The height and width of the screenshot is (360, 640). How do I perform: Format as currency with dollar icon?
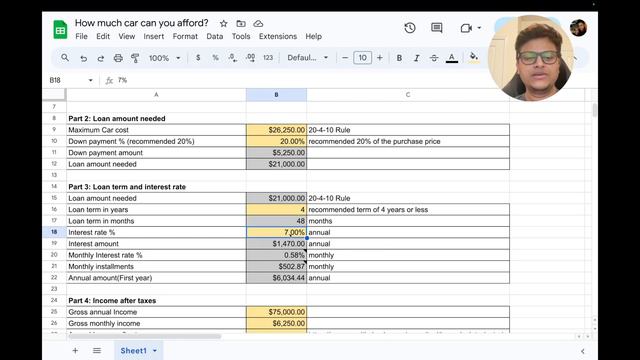pyautogui.click(x=198, y=58)
